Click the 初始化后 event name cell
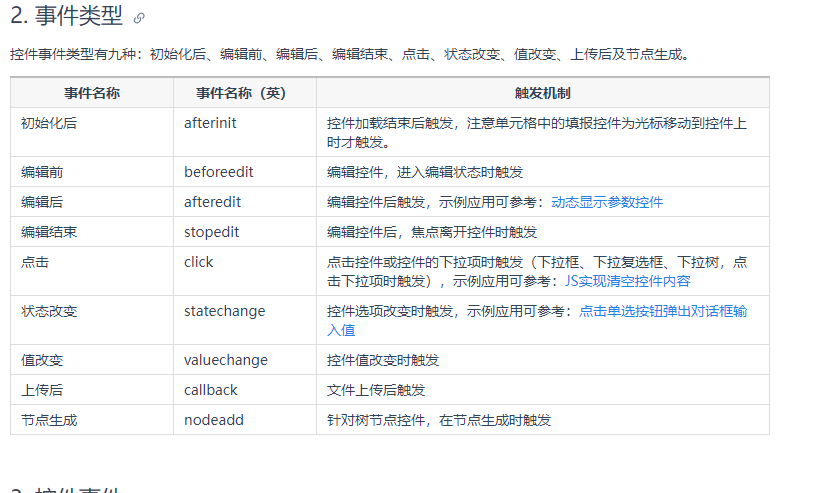Viewport: 824px width, 493px height. click(92, 132)
